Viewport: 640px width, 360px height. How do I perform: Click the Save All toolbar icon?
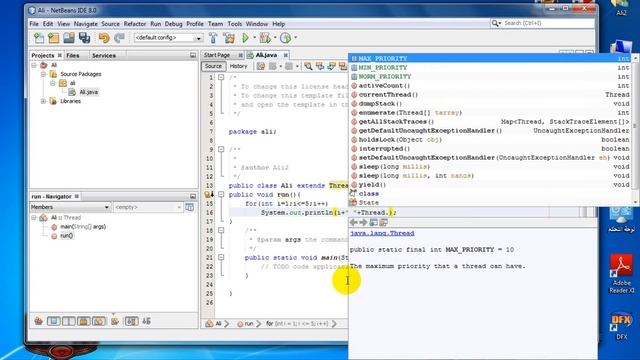[84, 38]
